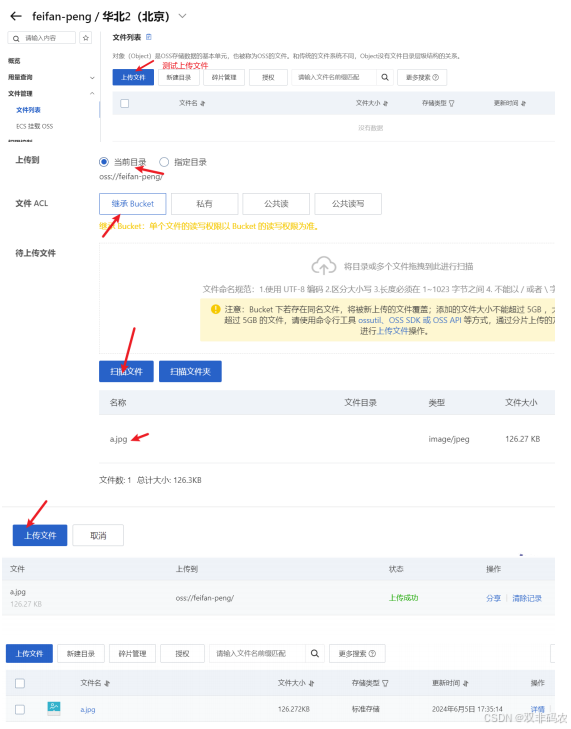Image resolution: width=571 pixels, height=729 pixels.
Task: Click 上传文件 in the empty 没有数据 list toolbar
Action: coord(133,77)
